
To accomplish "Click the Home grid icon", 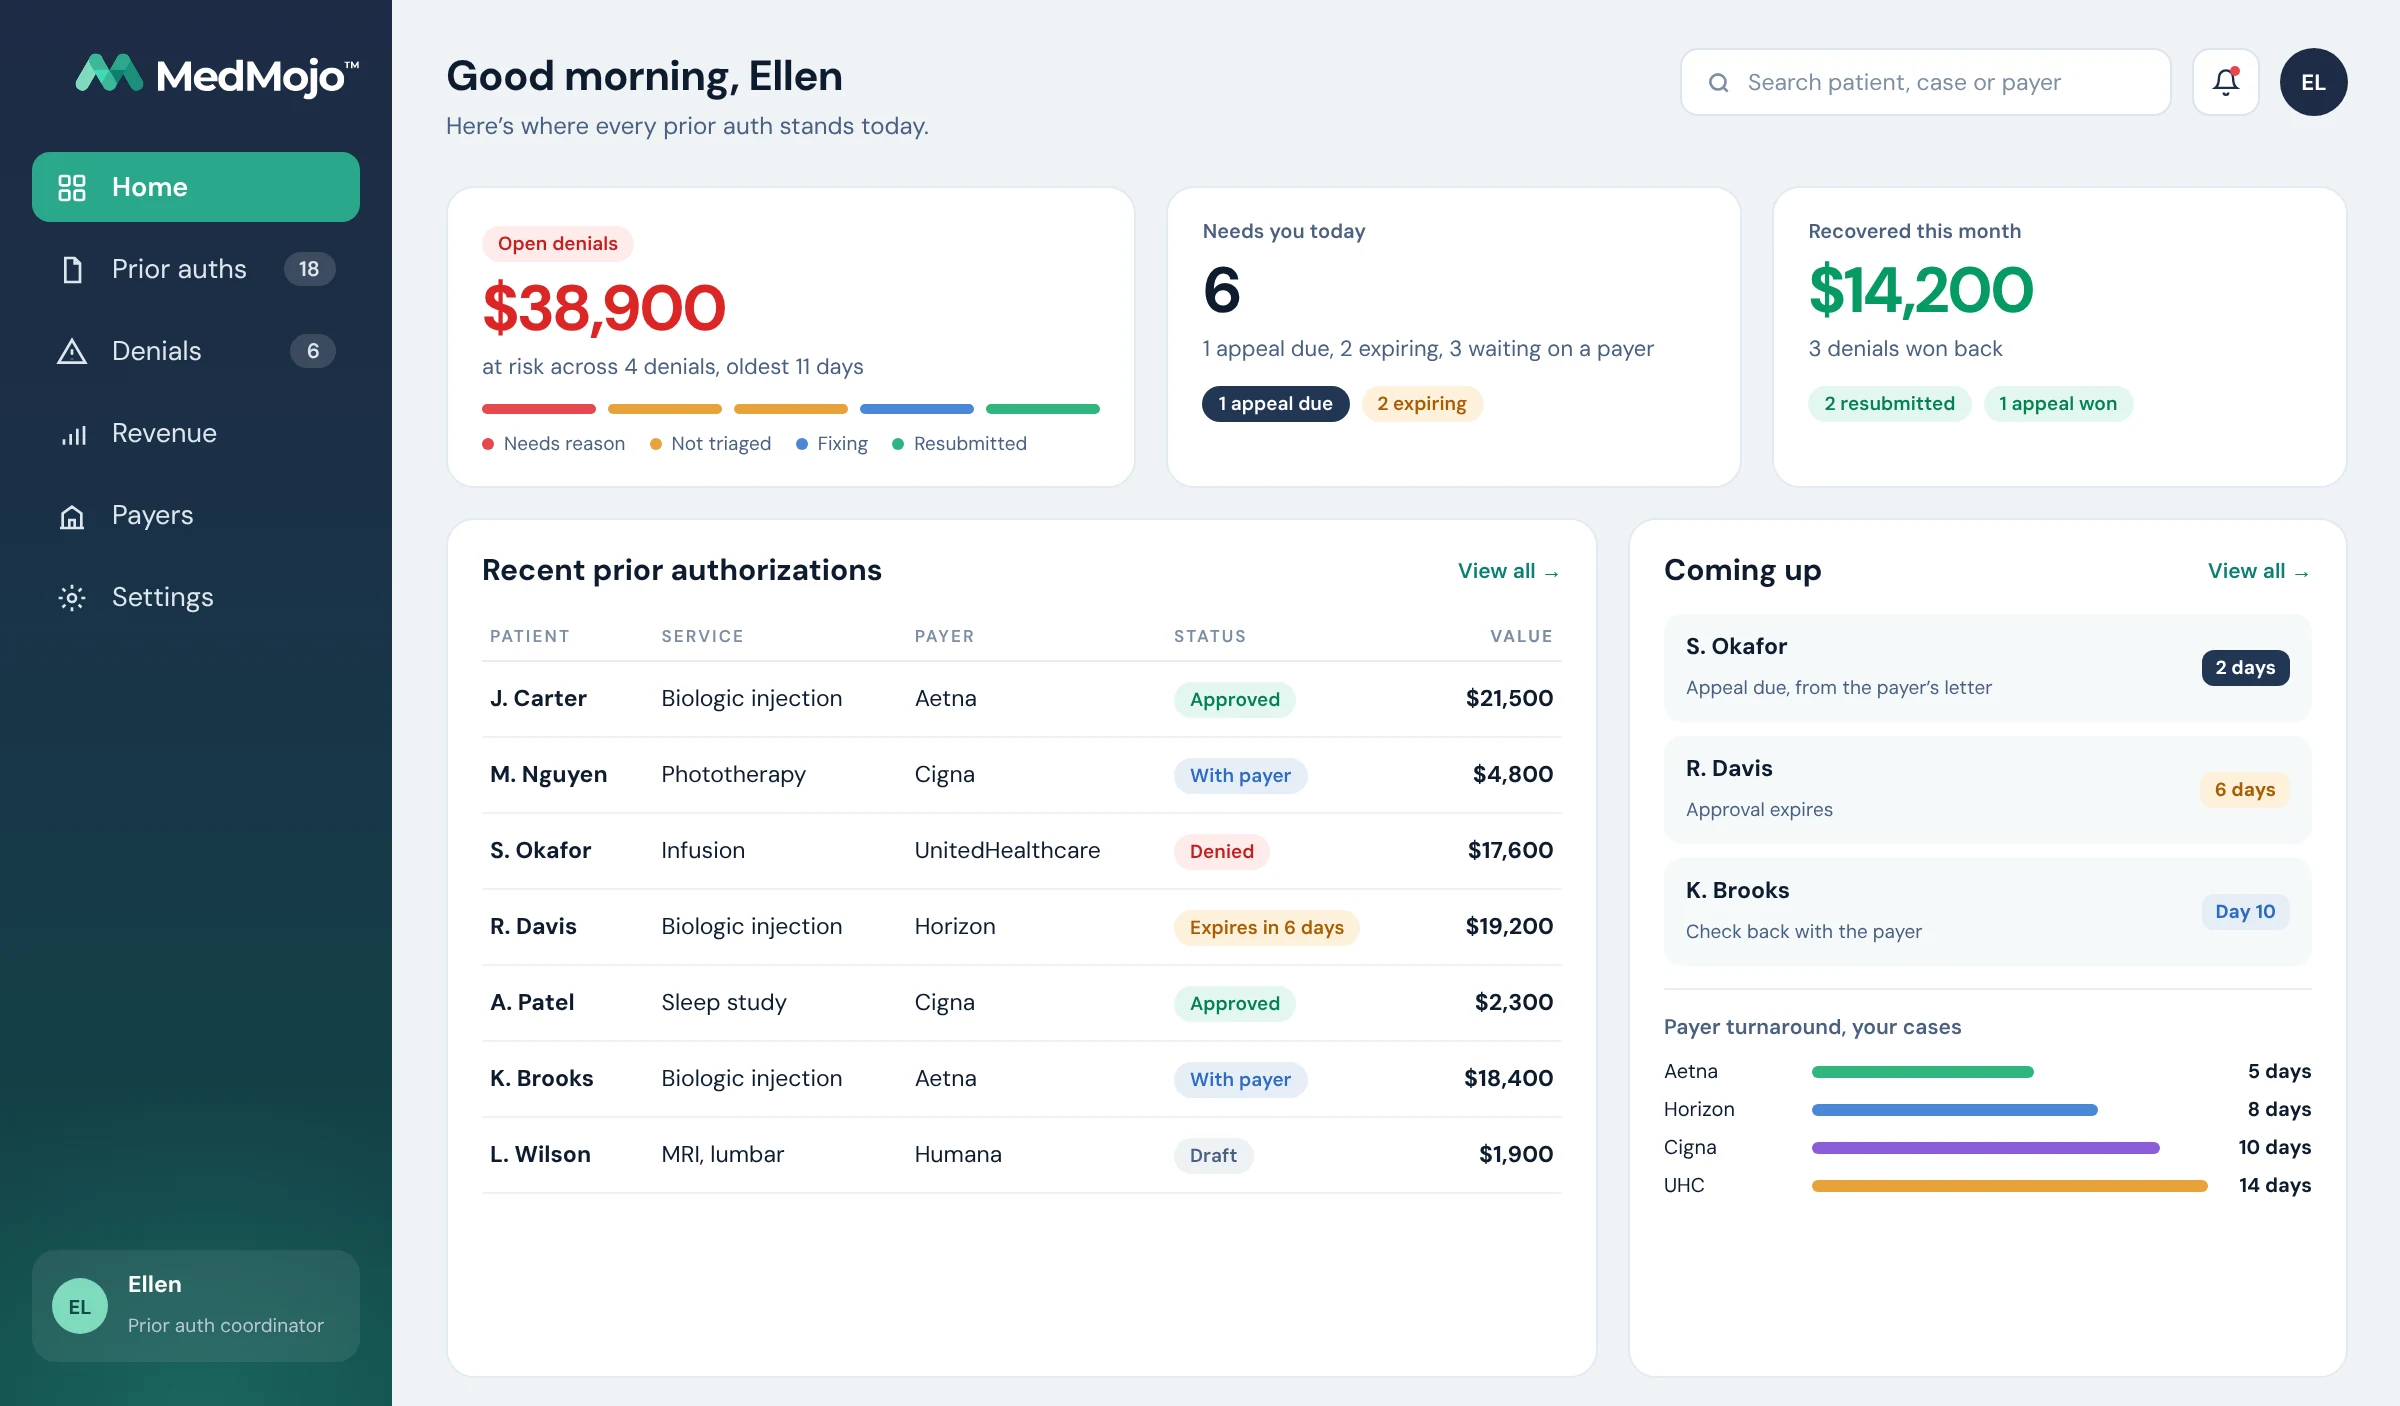I will coord(72,187).
